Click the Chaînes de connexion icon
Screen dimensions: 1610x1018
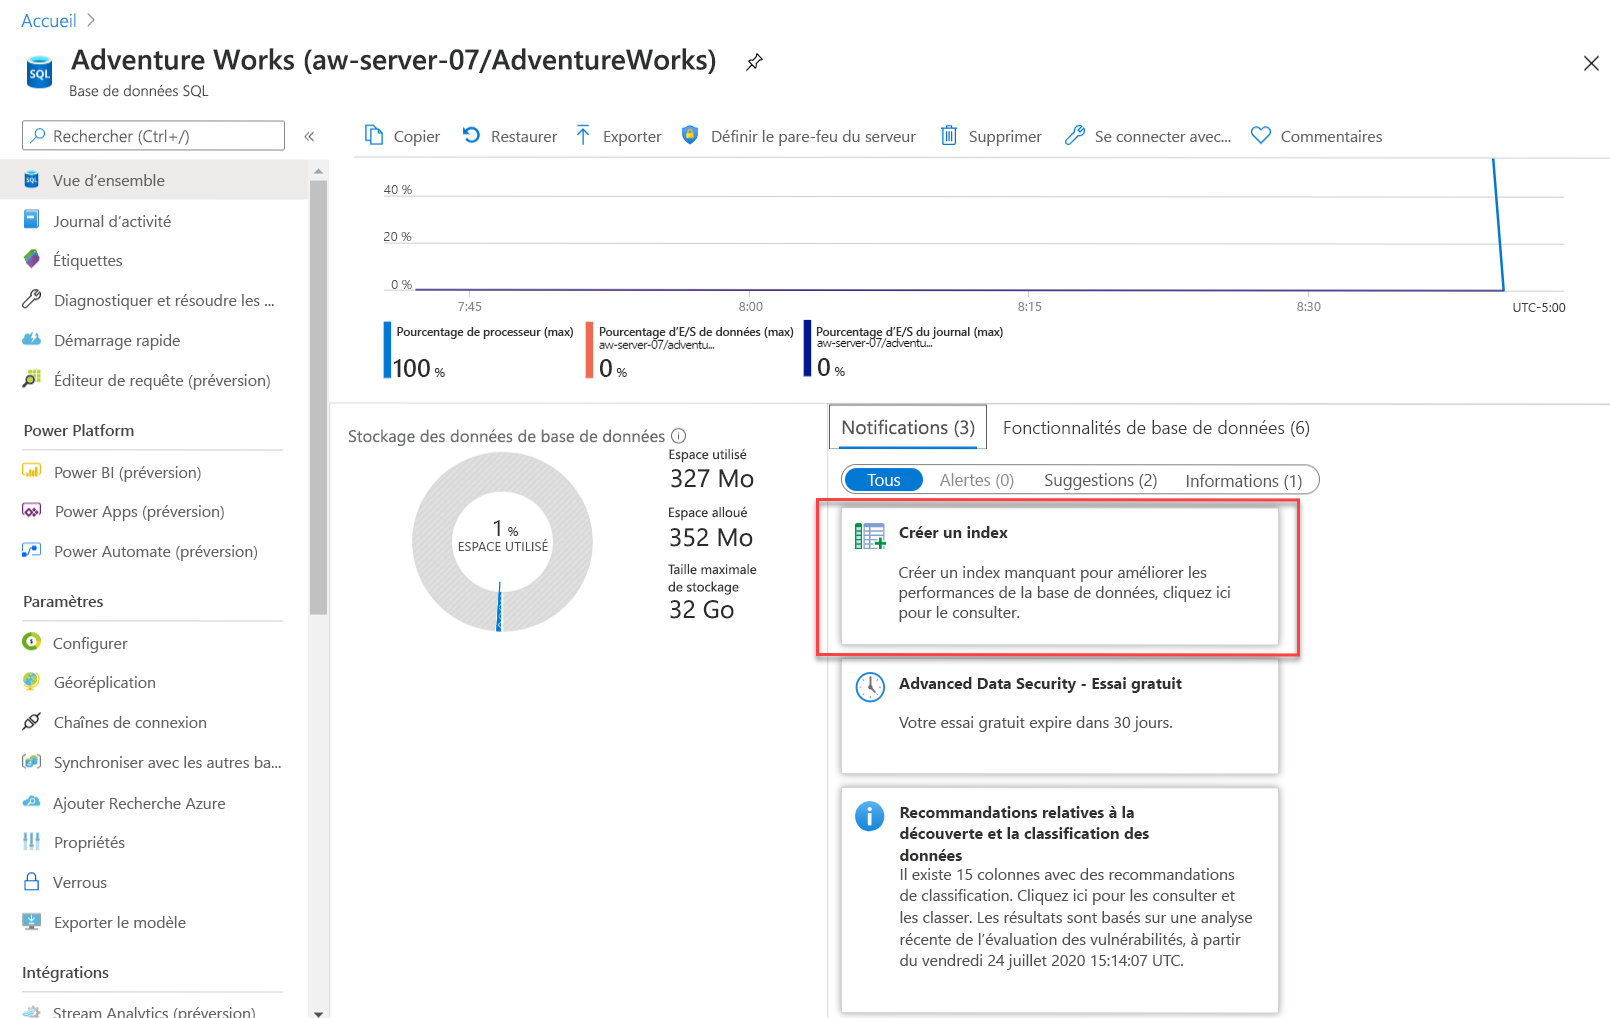coord(32,721)
